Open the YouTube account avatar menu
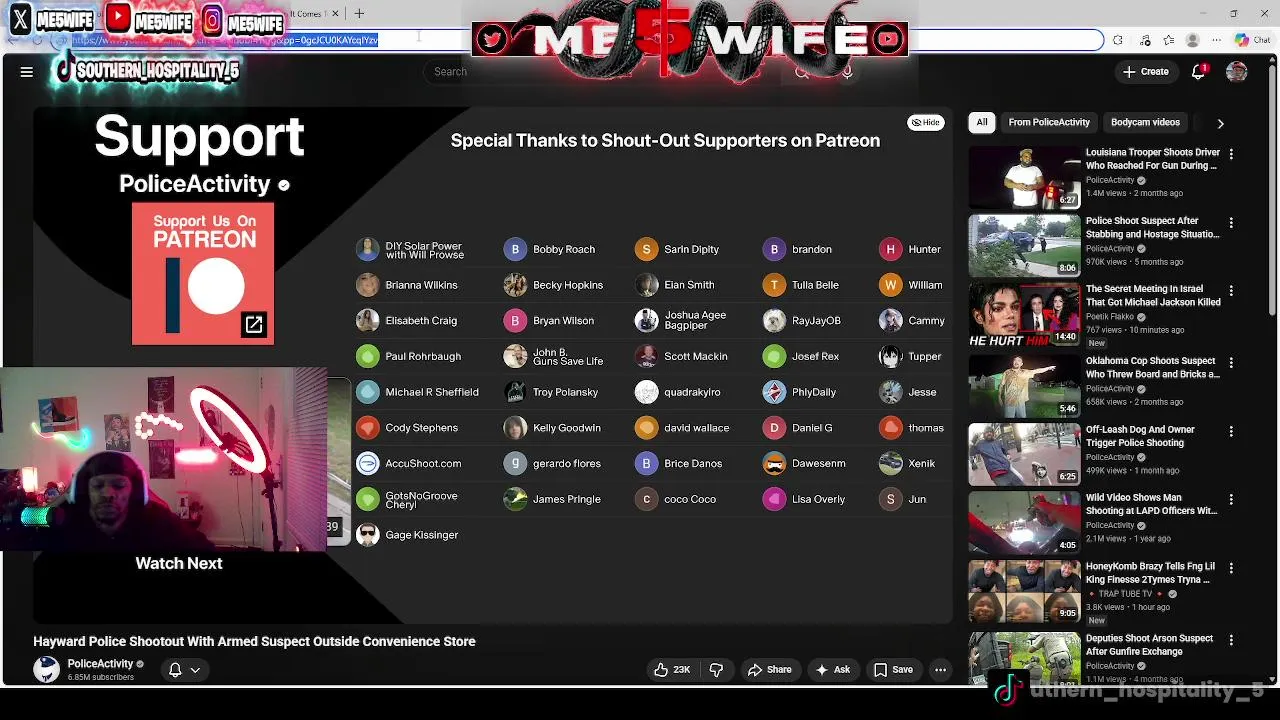Image resolution: width=1280 pixels, height=720 pixels. [1237, 72]
